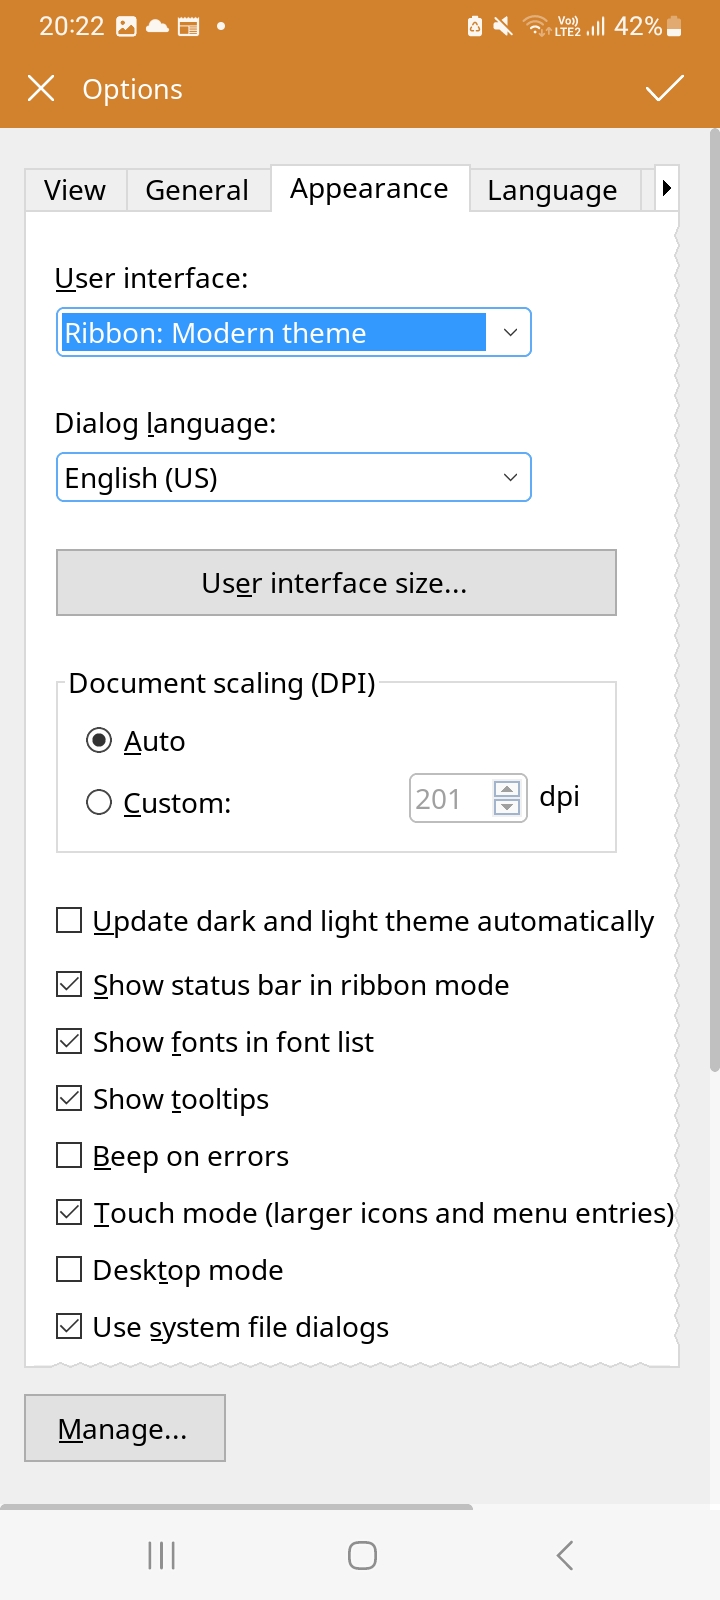720x1600 pixels.
Task: Open the Manage button menu
Action: [x=124, y=1428]
